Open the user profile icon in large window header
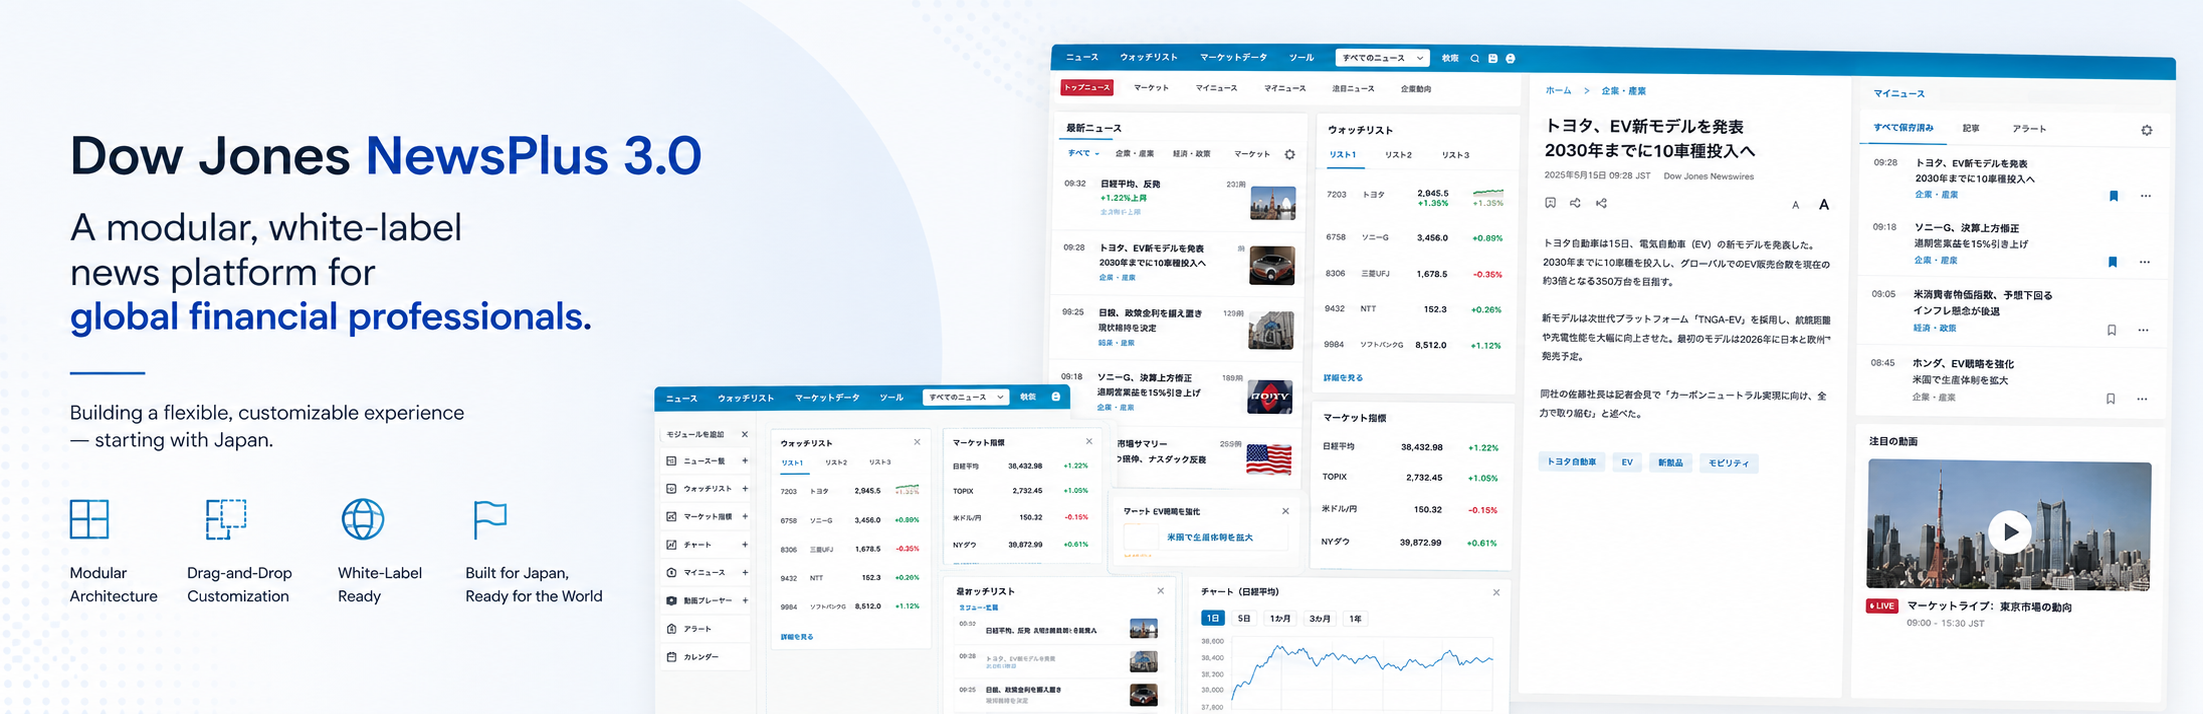Image resolution: width=2203 pixels, height=714 pixels. point(1510,58)
